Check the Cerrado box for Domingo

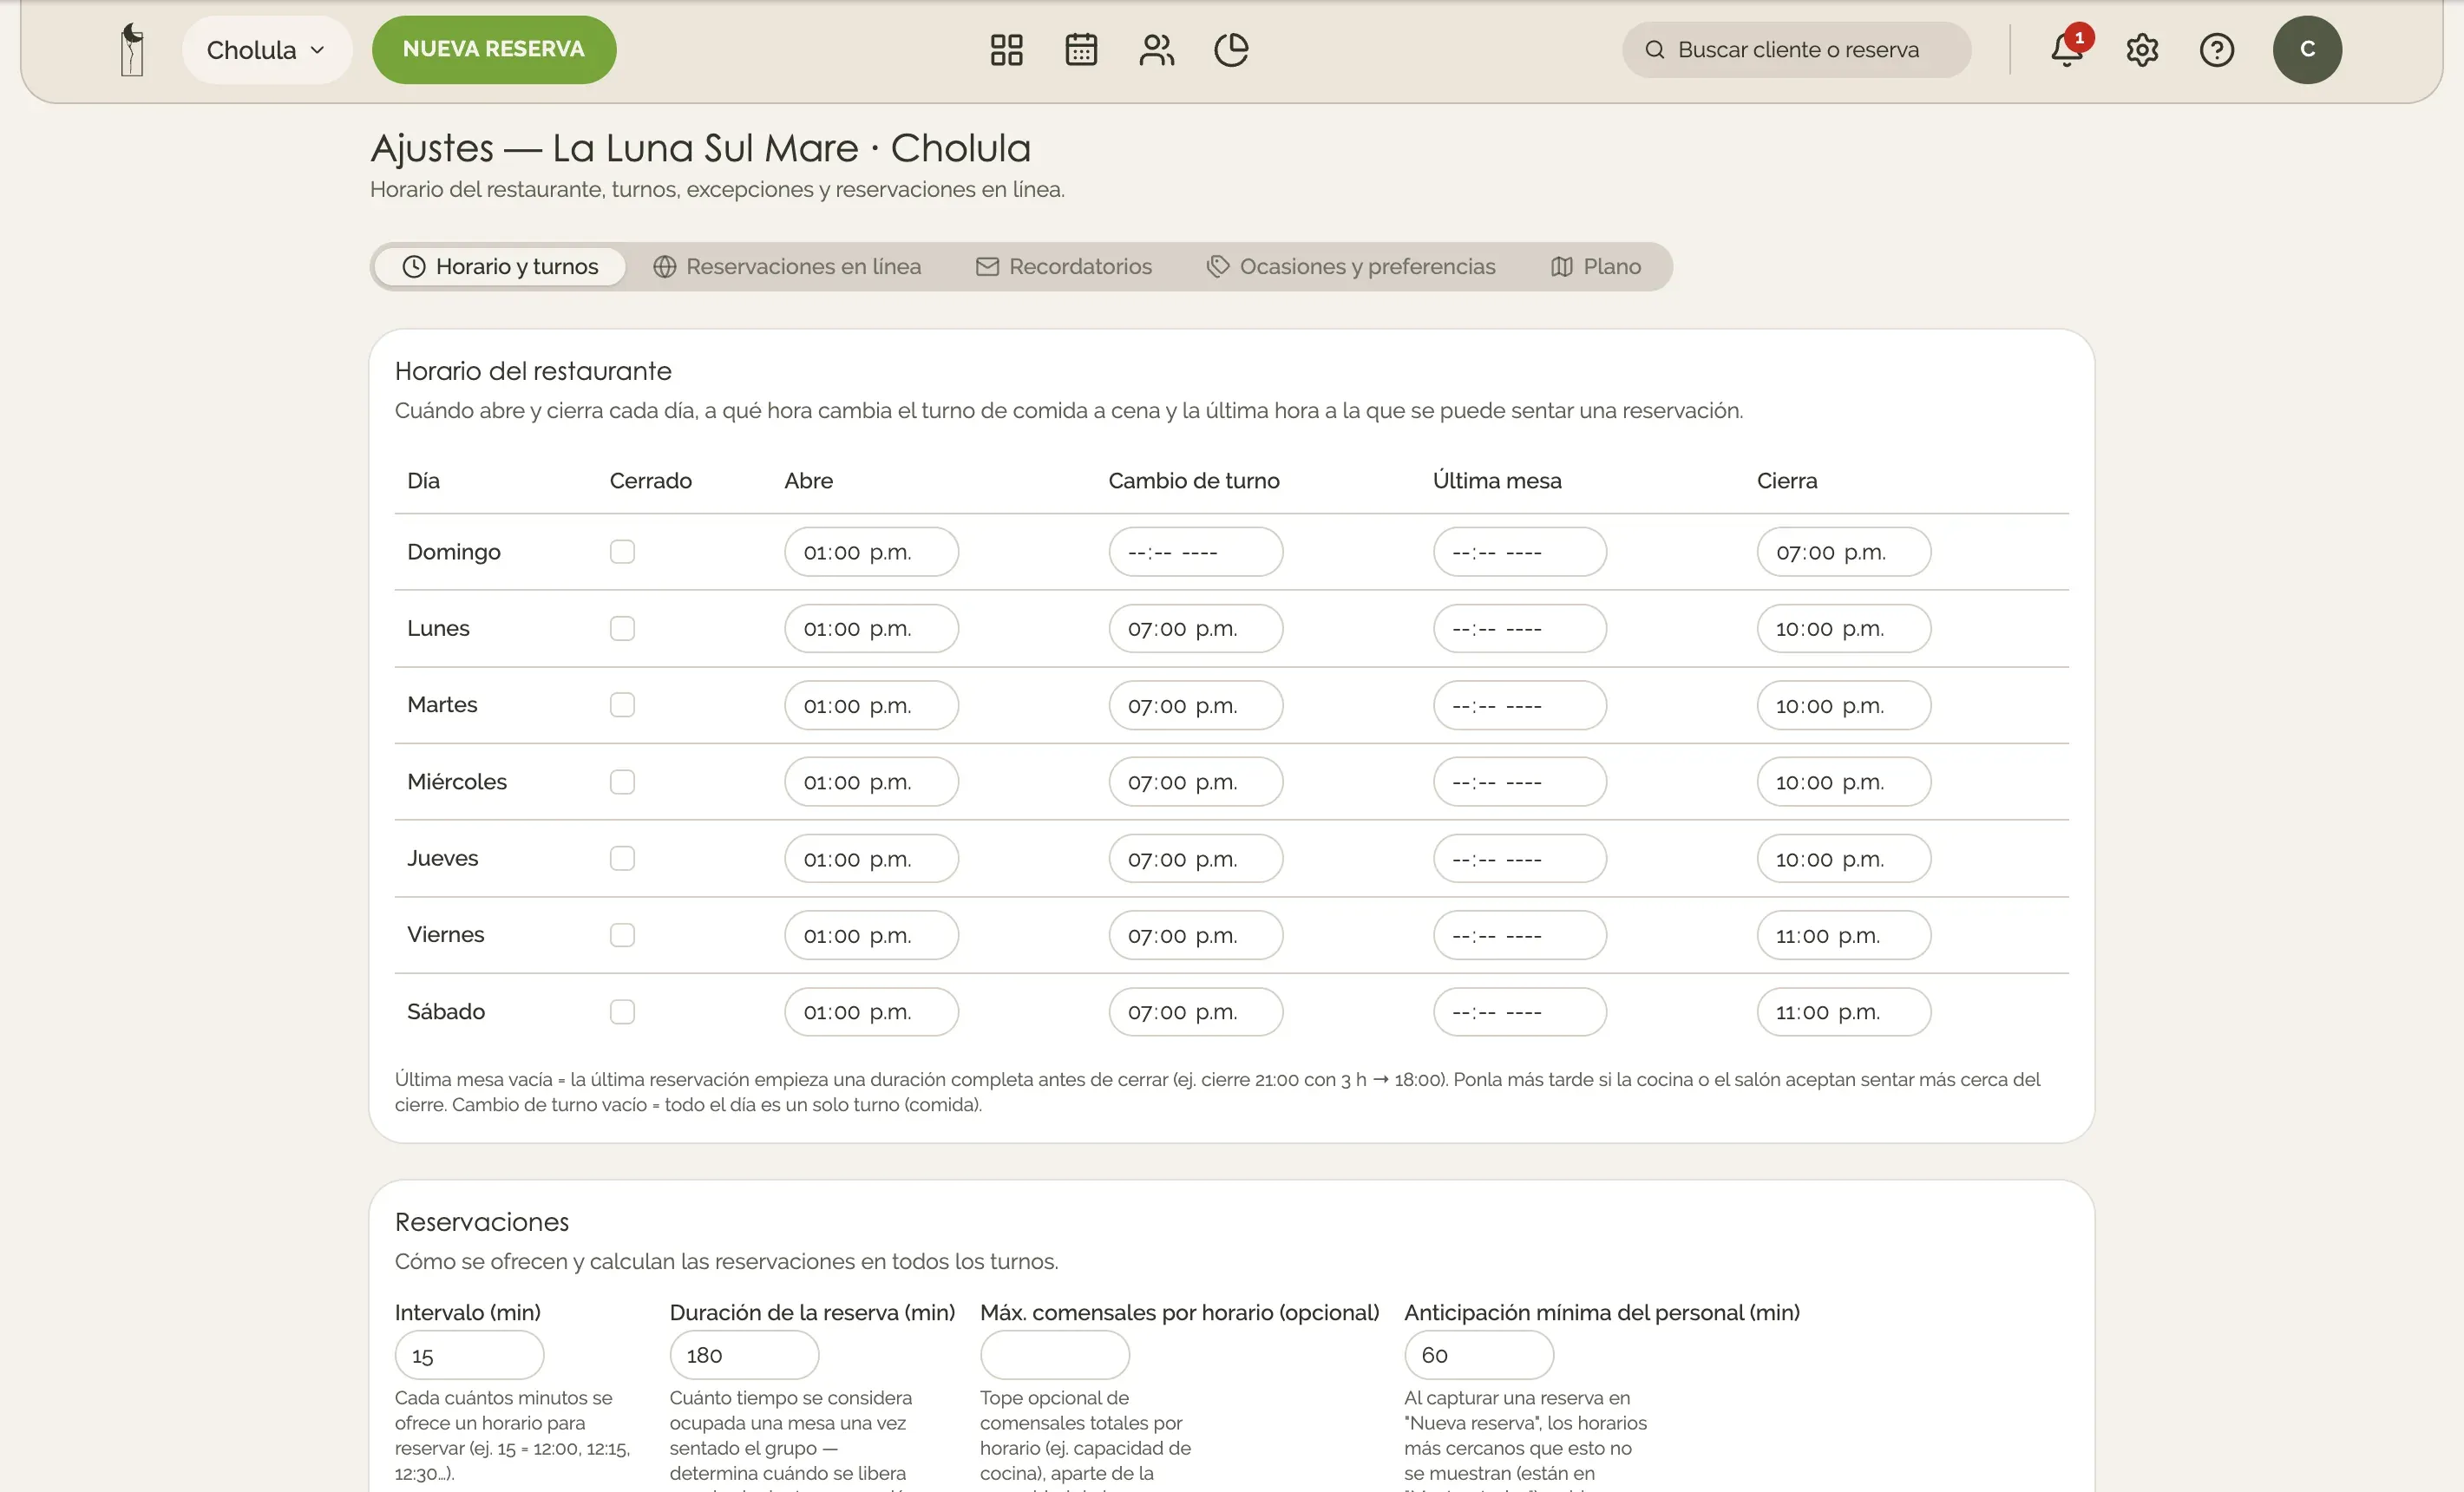click(622, 552)
